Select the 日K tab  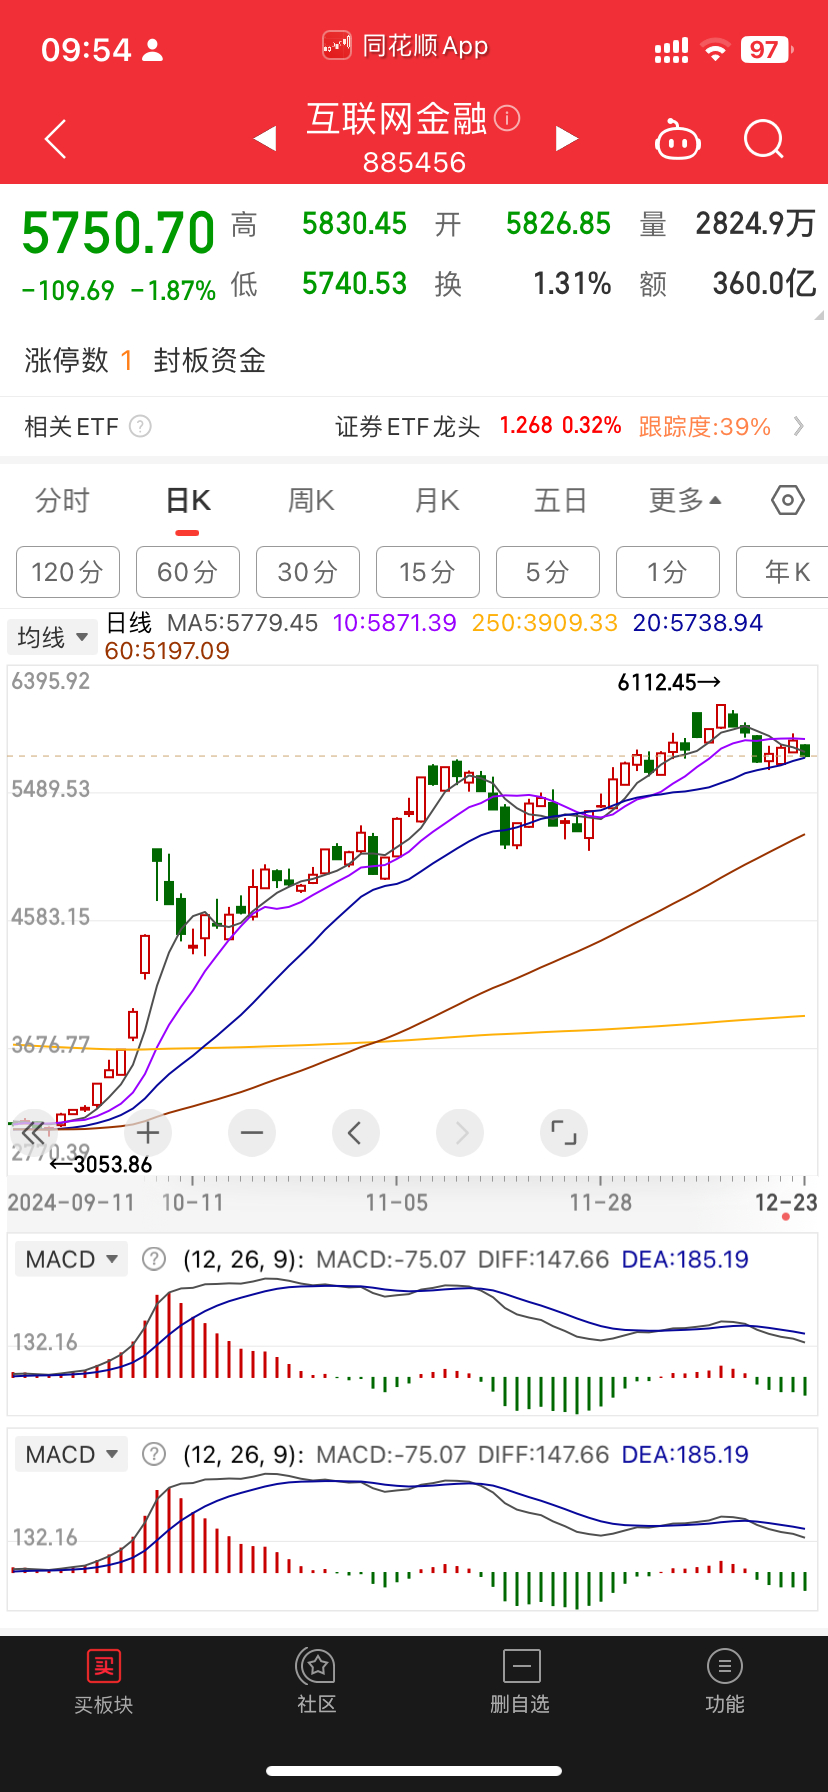coord(188,500)
